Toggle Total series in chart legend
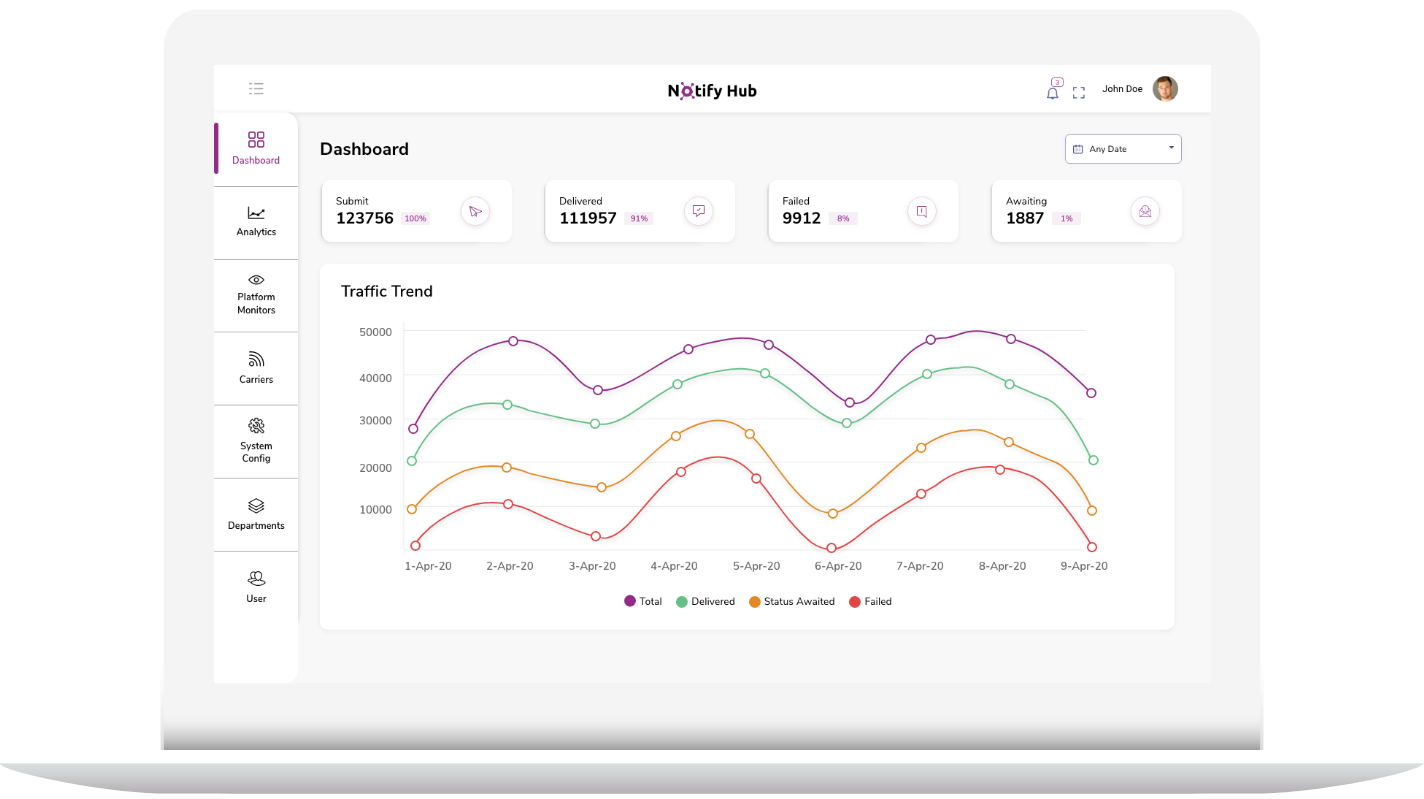This screenshot has height=799, width=1424. tap(643, 601)
